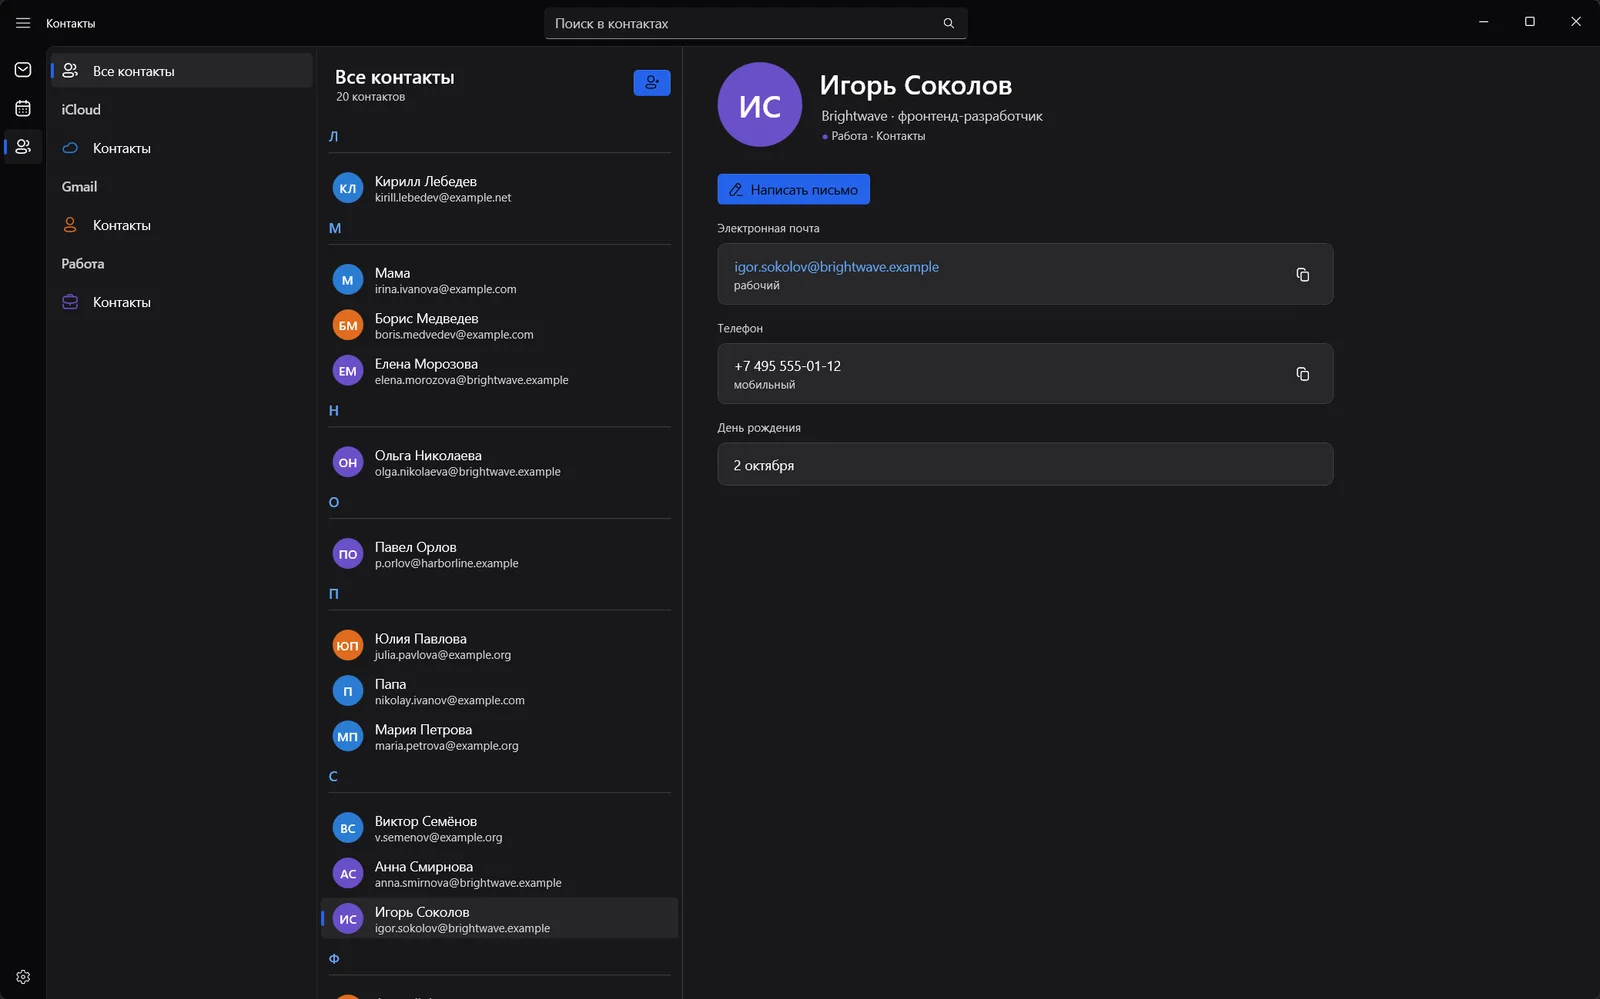Click the iCloud account heading
Viewport: 1600px width, 999px height.
click(81, 110)
